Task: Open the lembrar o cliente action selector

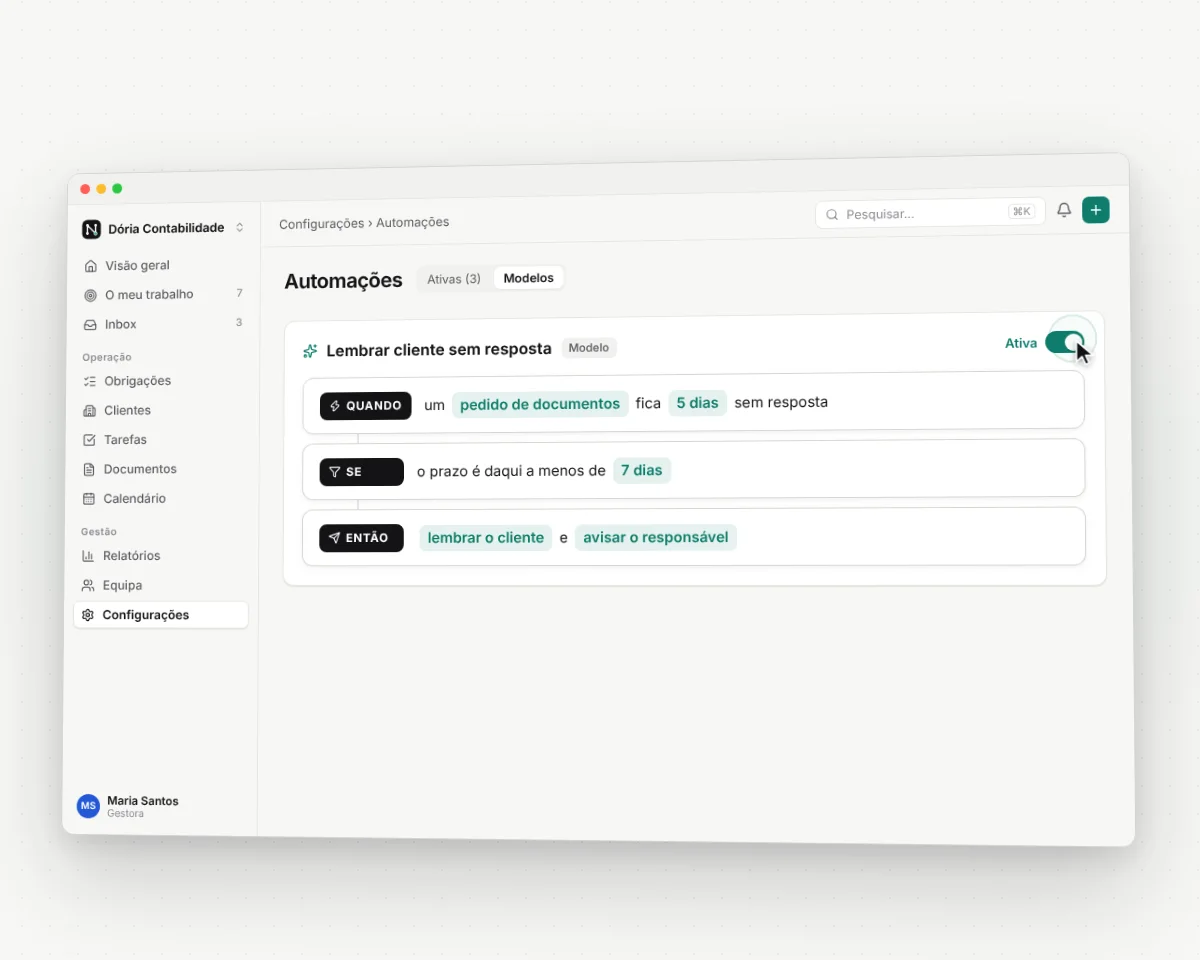Action: point(486,538)
